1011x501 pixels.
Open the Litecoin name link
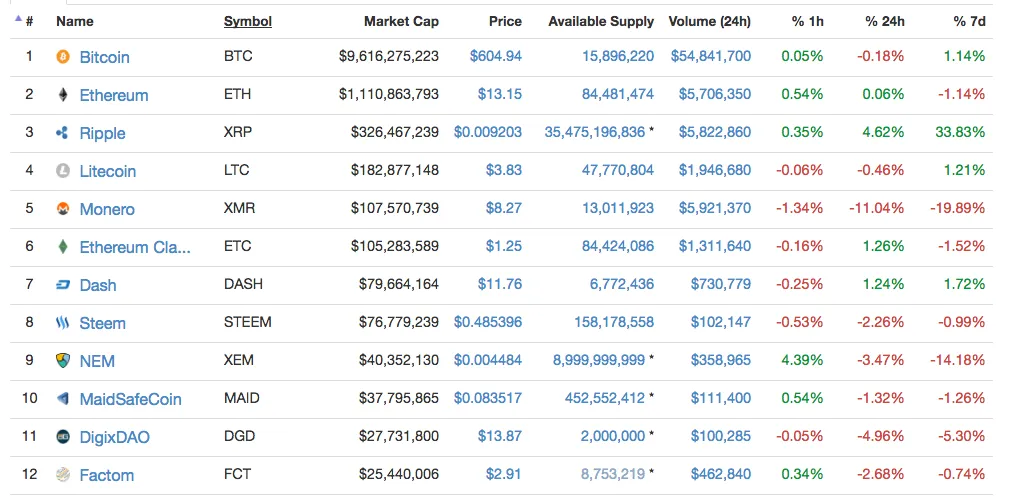click(108, 171)
